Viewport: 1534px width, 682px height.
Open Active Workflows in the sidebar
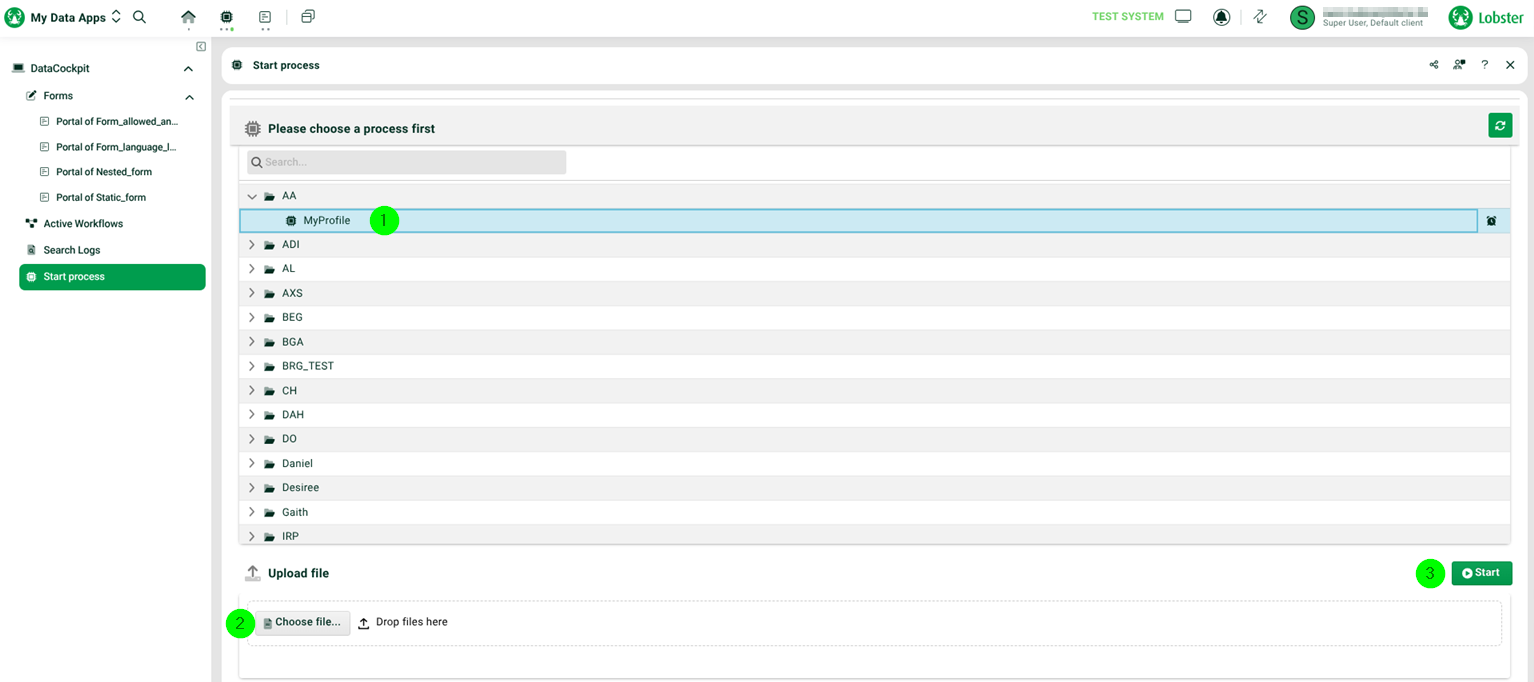83,224
